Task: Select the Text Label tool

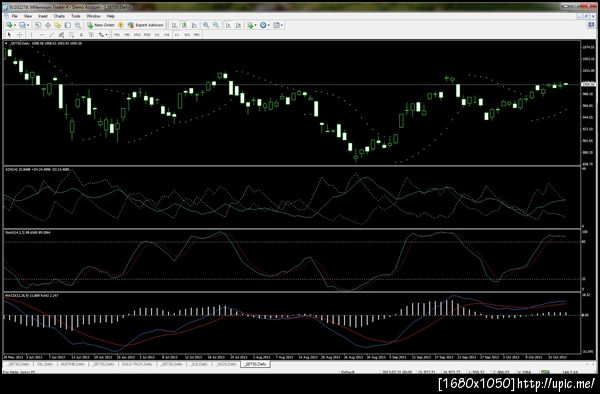Action: click(x=91, y=34)
